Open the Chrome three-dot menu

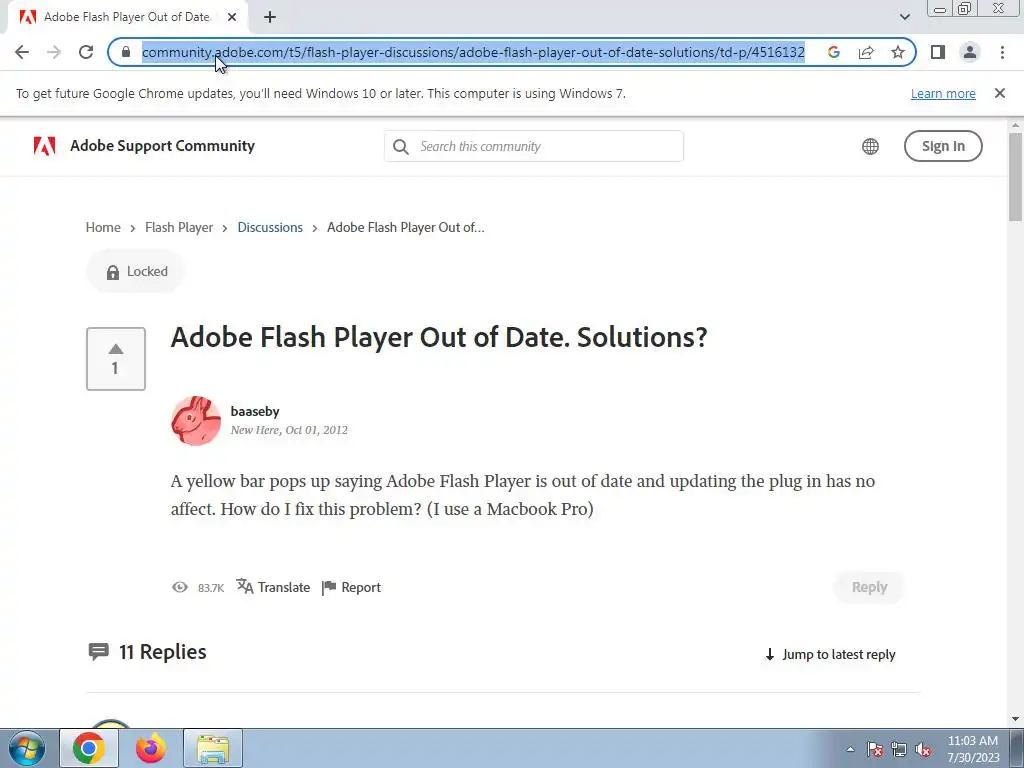tap(1002, 52)
